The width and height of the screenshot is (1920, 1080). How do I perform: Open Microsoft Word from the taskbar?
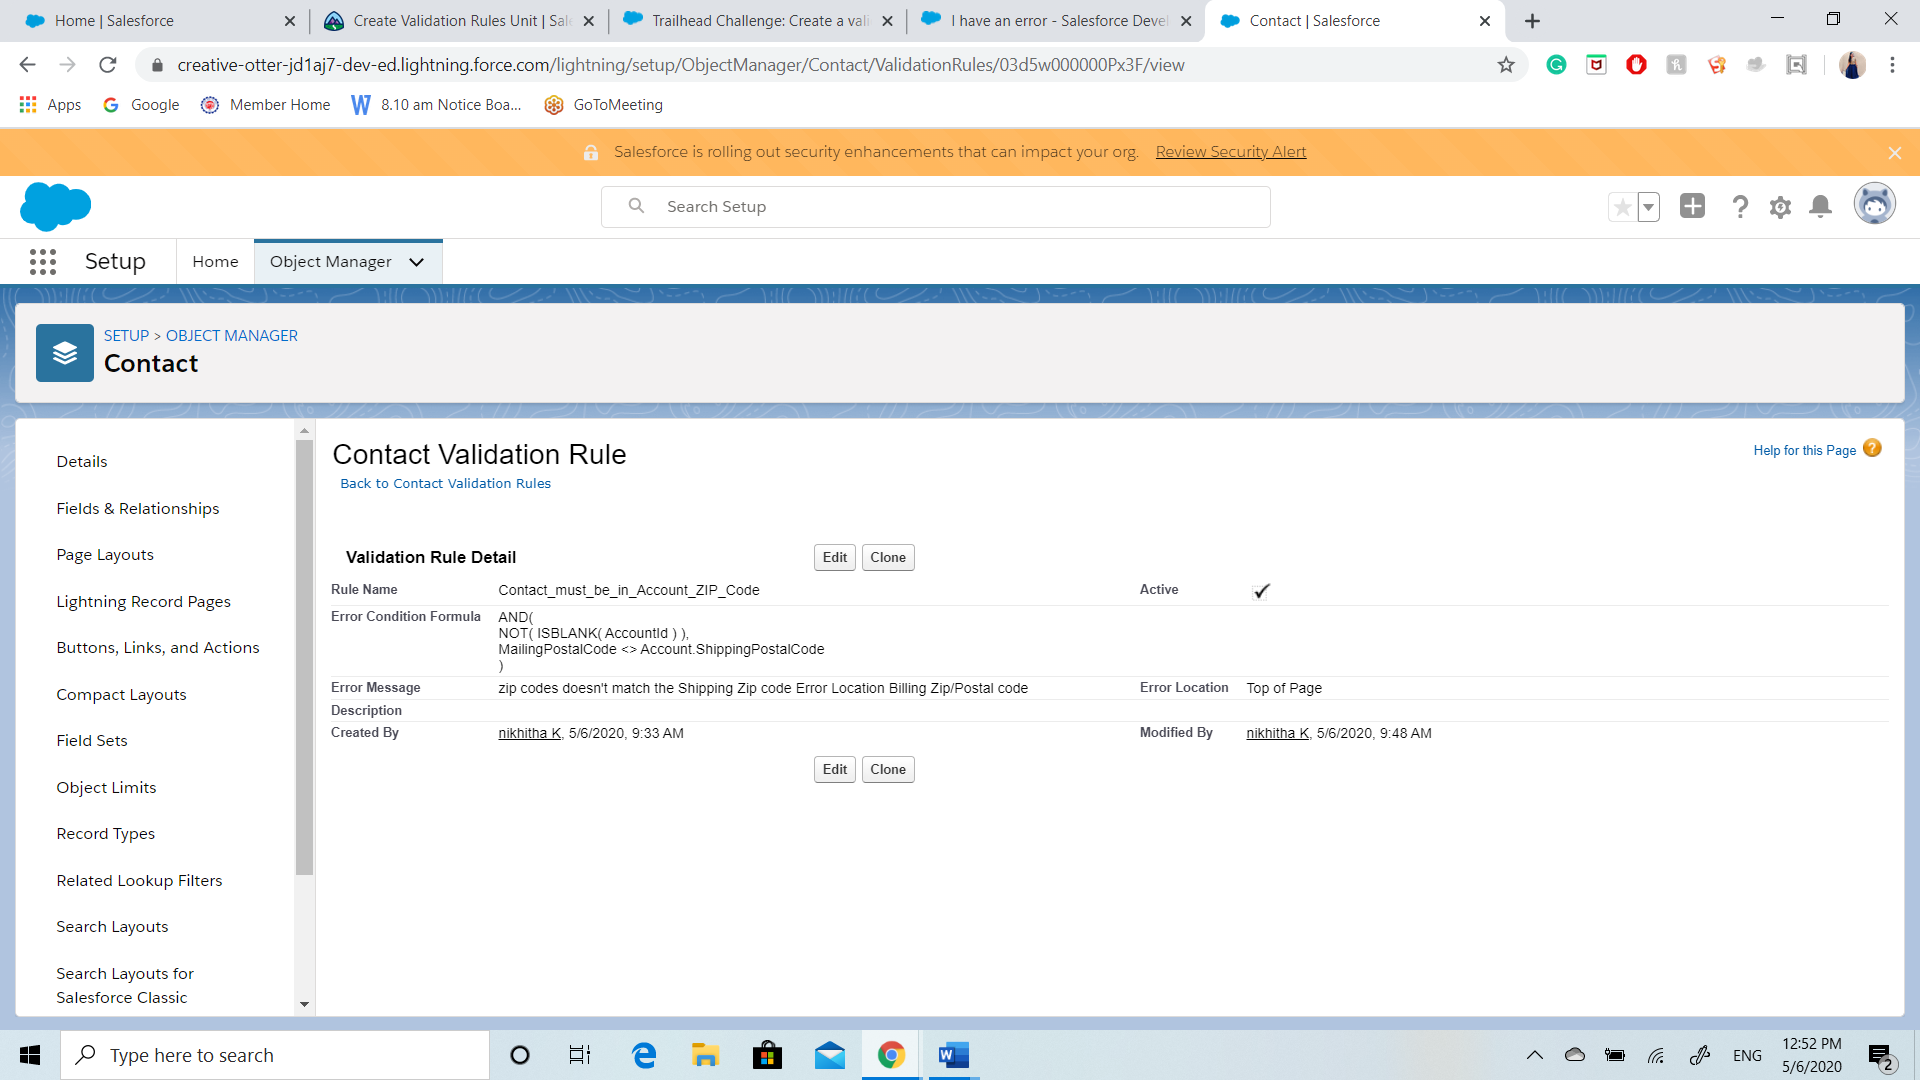tap(953, 1055)
